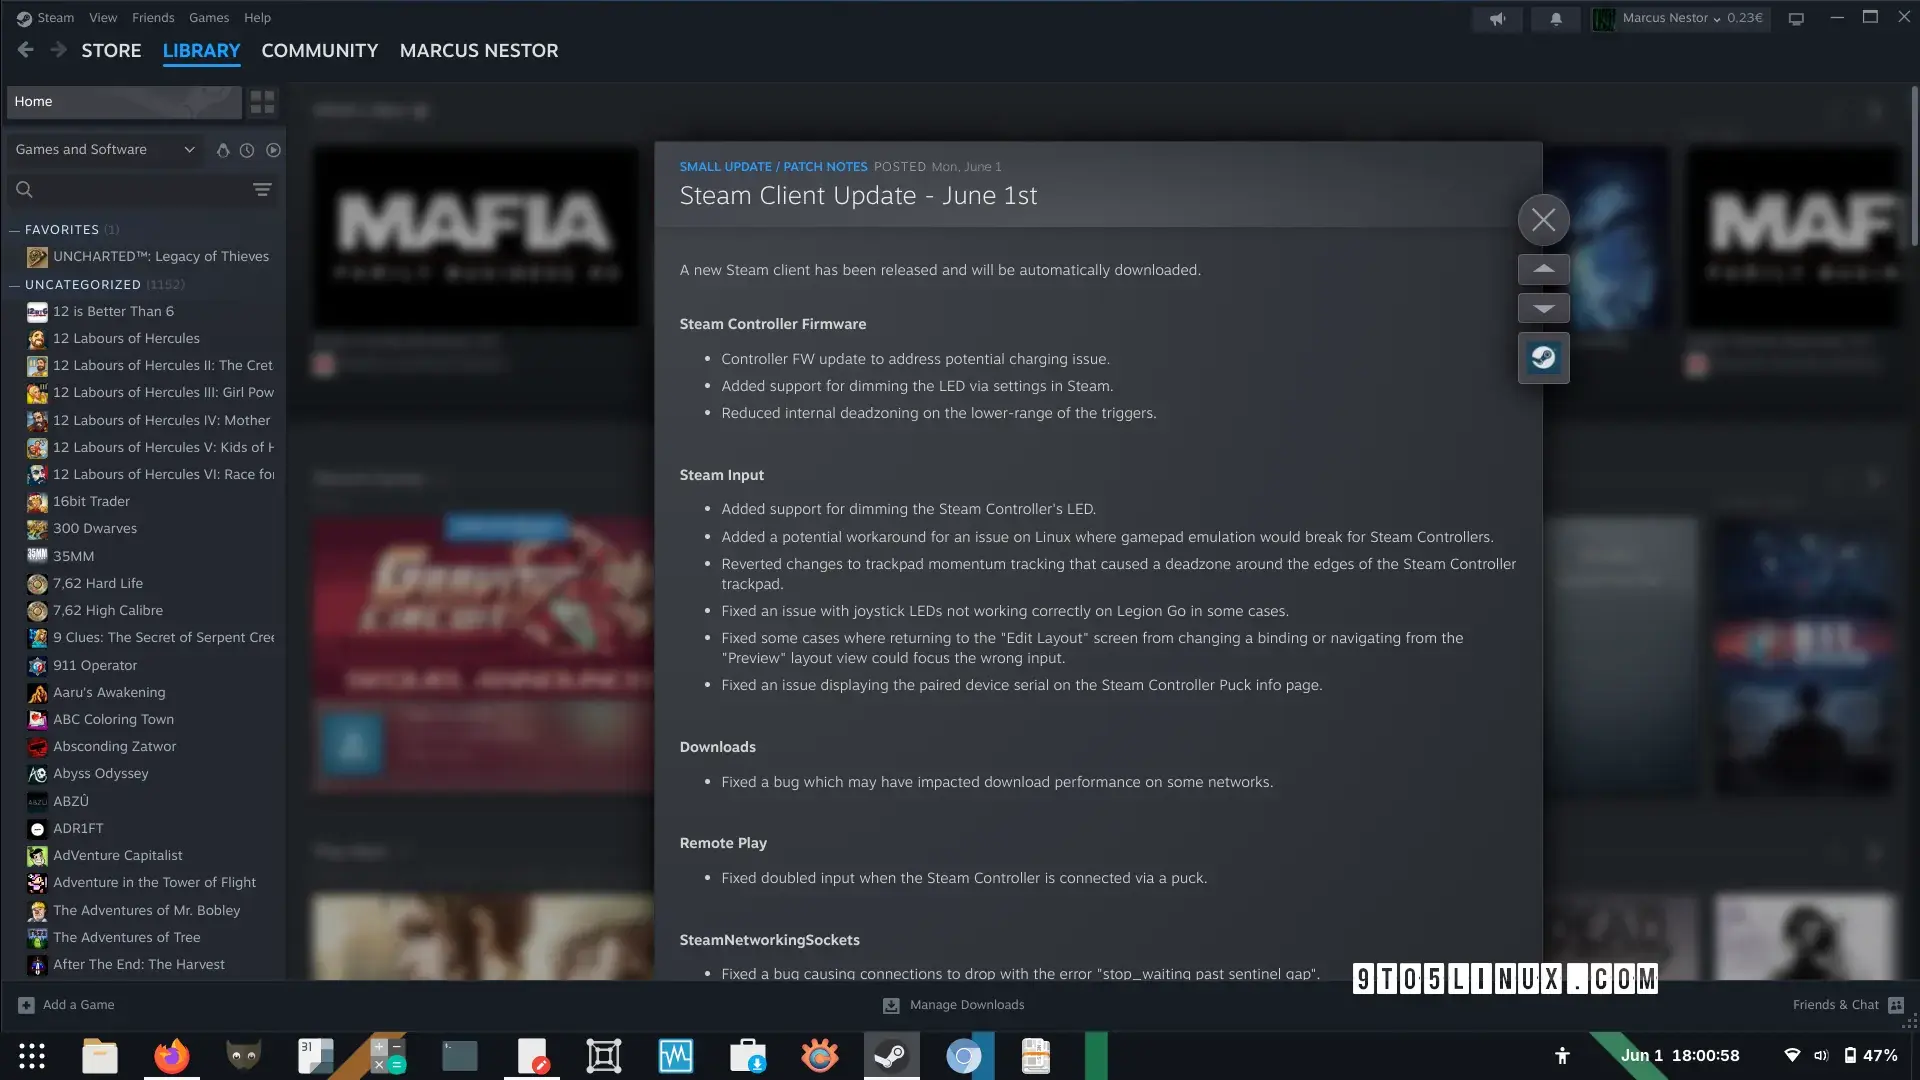This screenshot has height=1080, width=1920.
Task: Open the terminal from the taskbar
Action: pyautogui.click(x=459, y=1056)
